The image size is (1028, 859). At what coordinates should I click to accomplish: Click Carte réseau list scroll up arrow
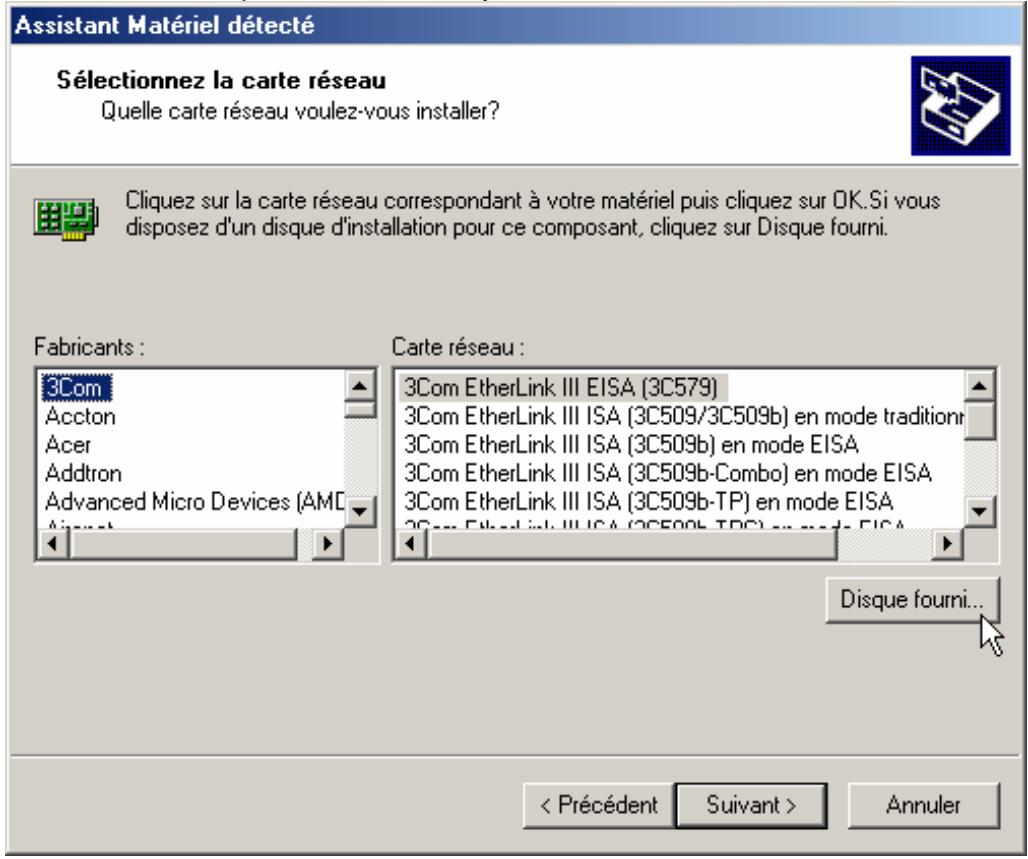pyautogui.click(x=979, y=385)
